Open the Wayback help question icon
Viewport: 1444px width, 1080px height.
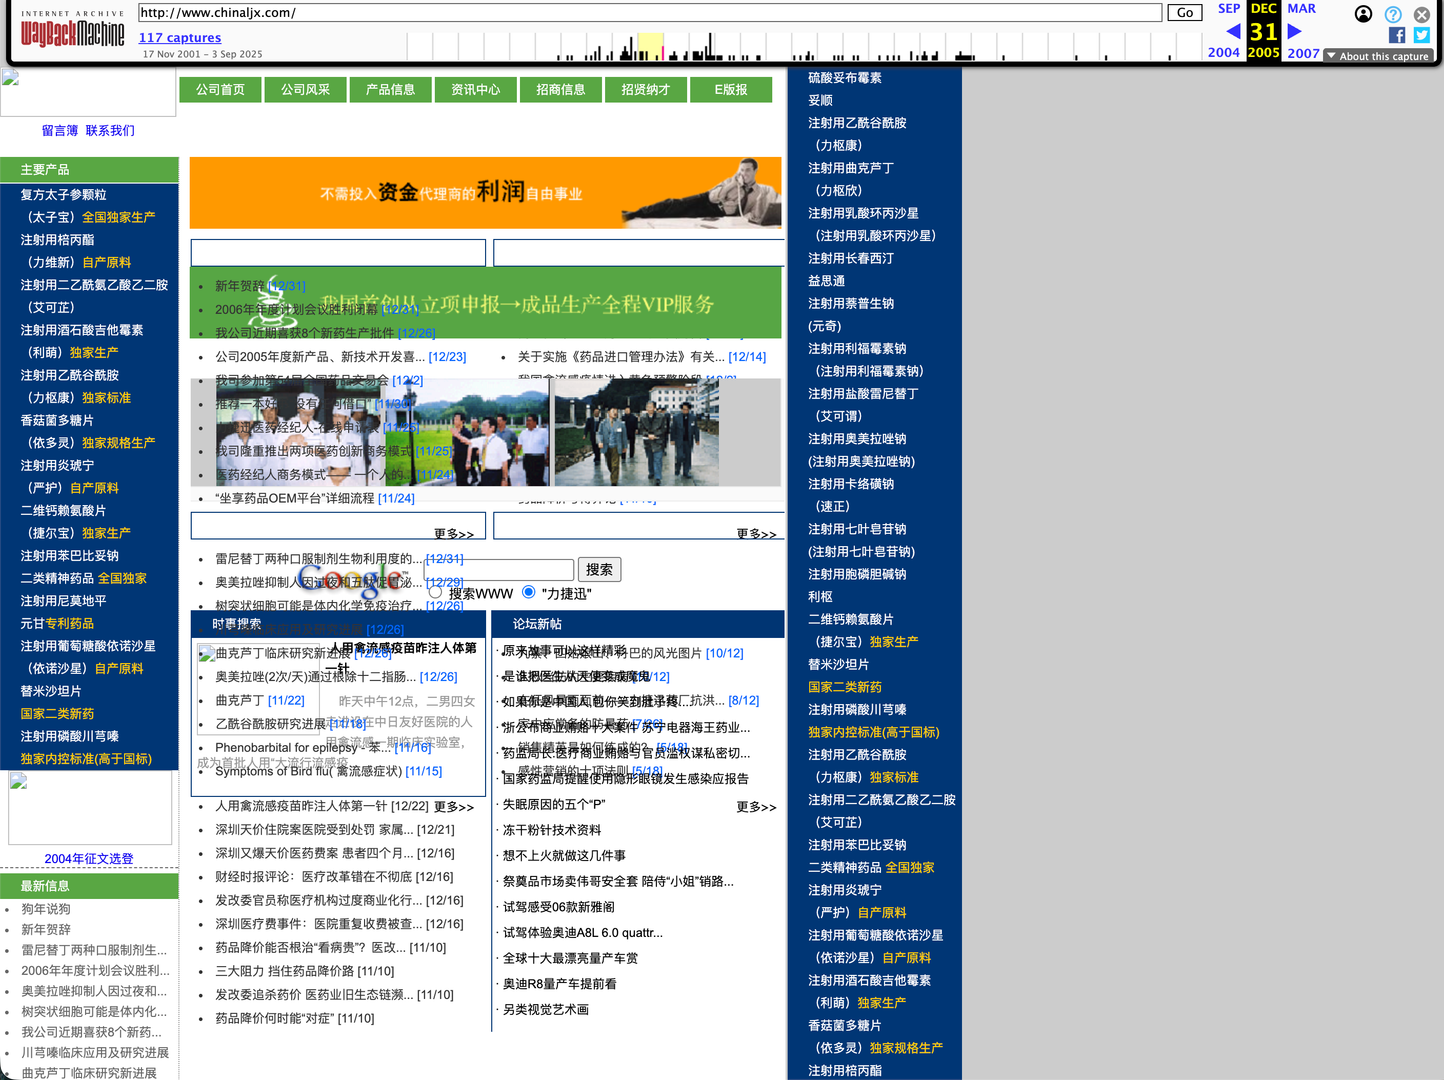click(1393, 14)
